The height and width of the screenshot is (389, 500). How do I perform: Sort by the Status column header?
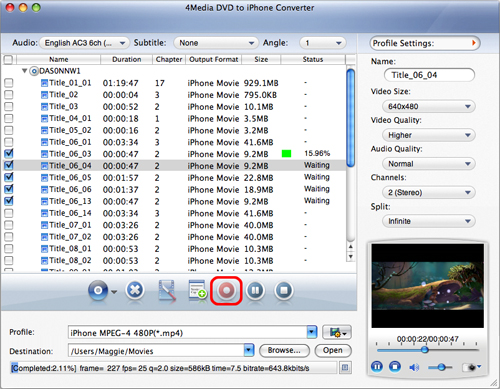pyautogui.click(x=313, y=59)
